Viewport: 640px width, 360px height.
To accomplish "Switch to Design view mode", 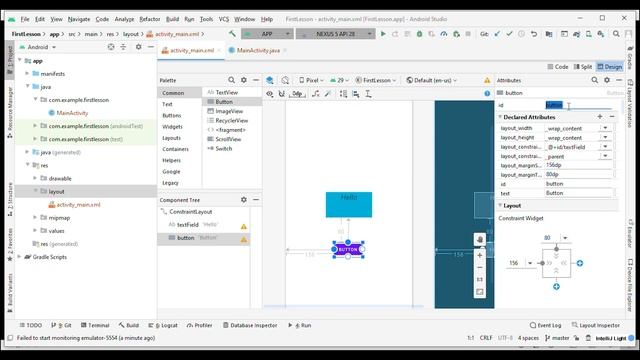I will coord(610,67).
